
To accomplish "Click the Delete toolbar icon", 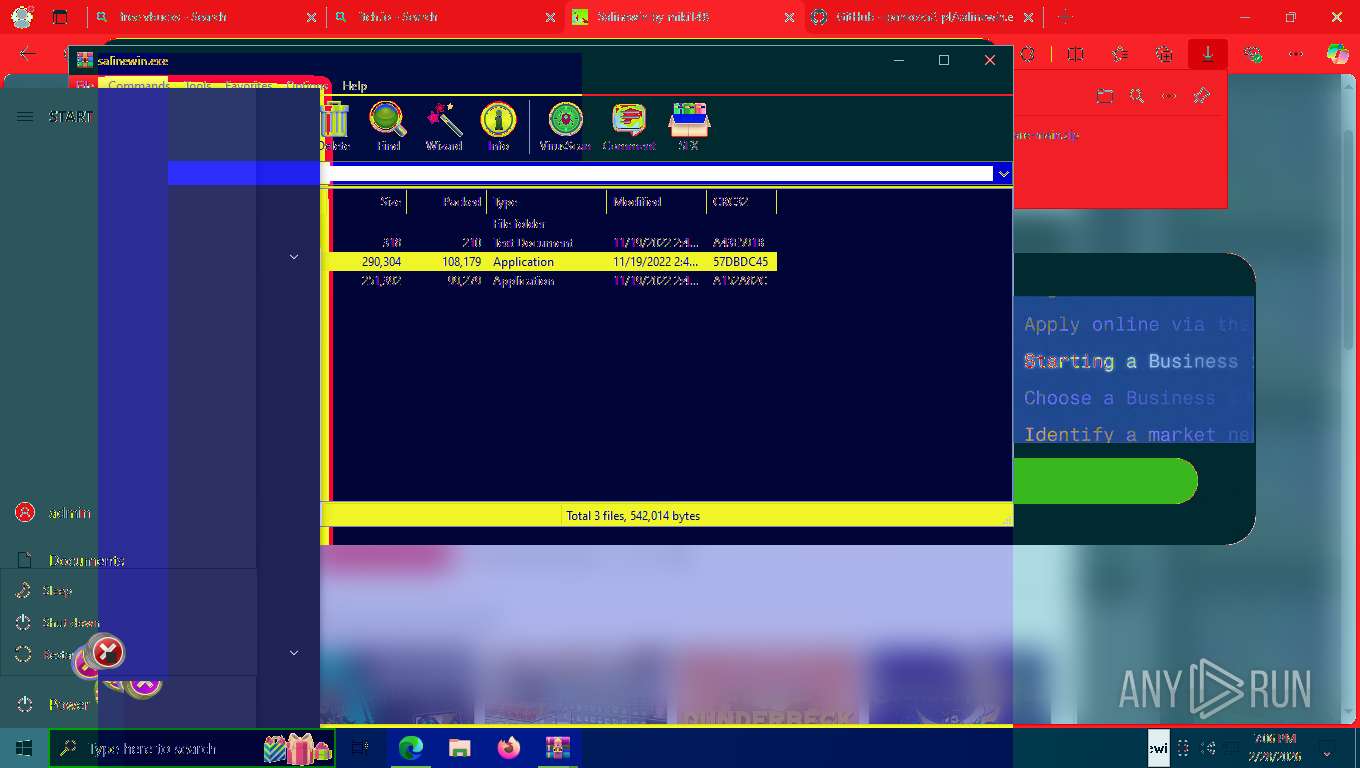I will click(334, 126).
